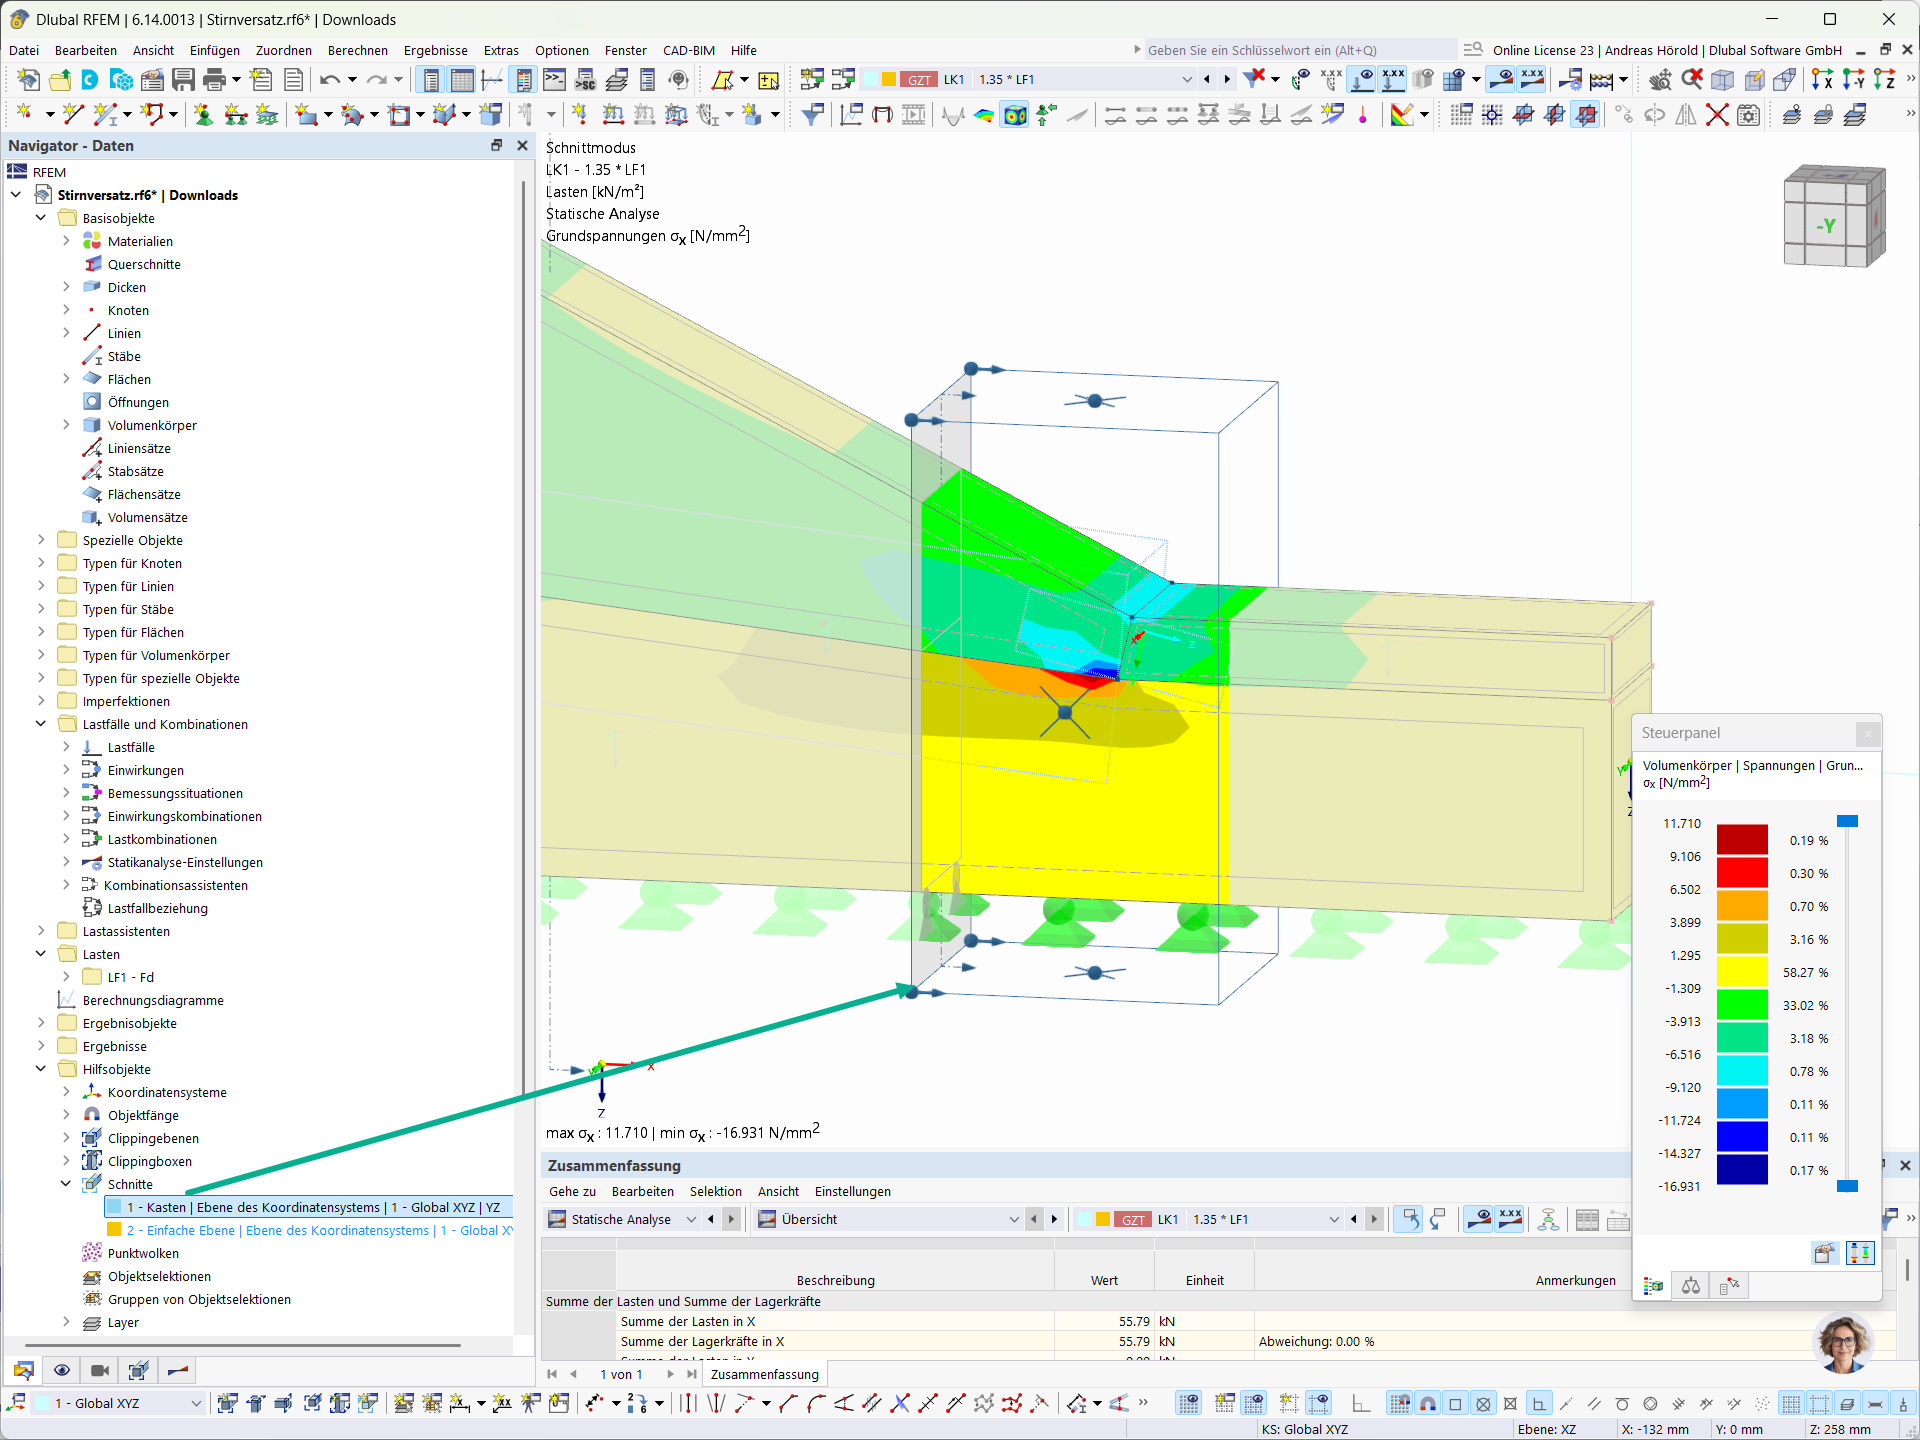This screenshot has width=1920, height=1440.
Task: Click the new nodal support icon
Action: pyautogui.click(x=203, y=115)
